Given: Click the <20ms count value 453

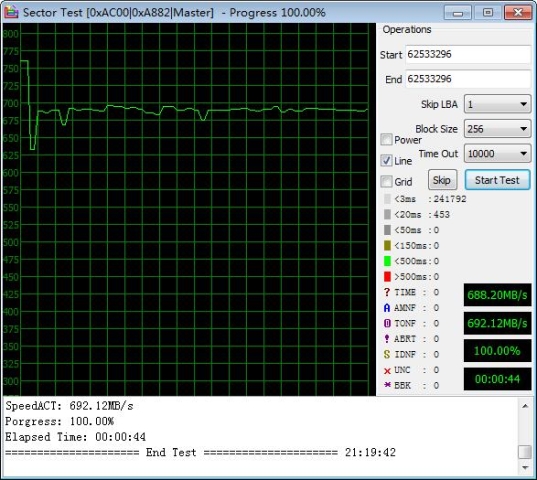Looking at the screenshot, I should (442, 214).
